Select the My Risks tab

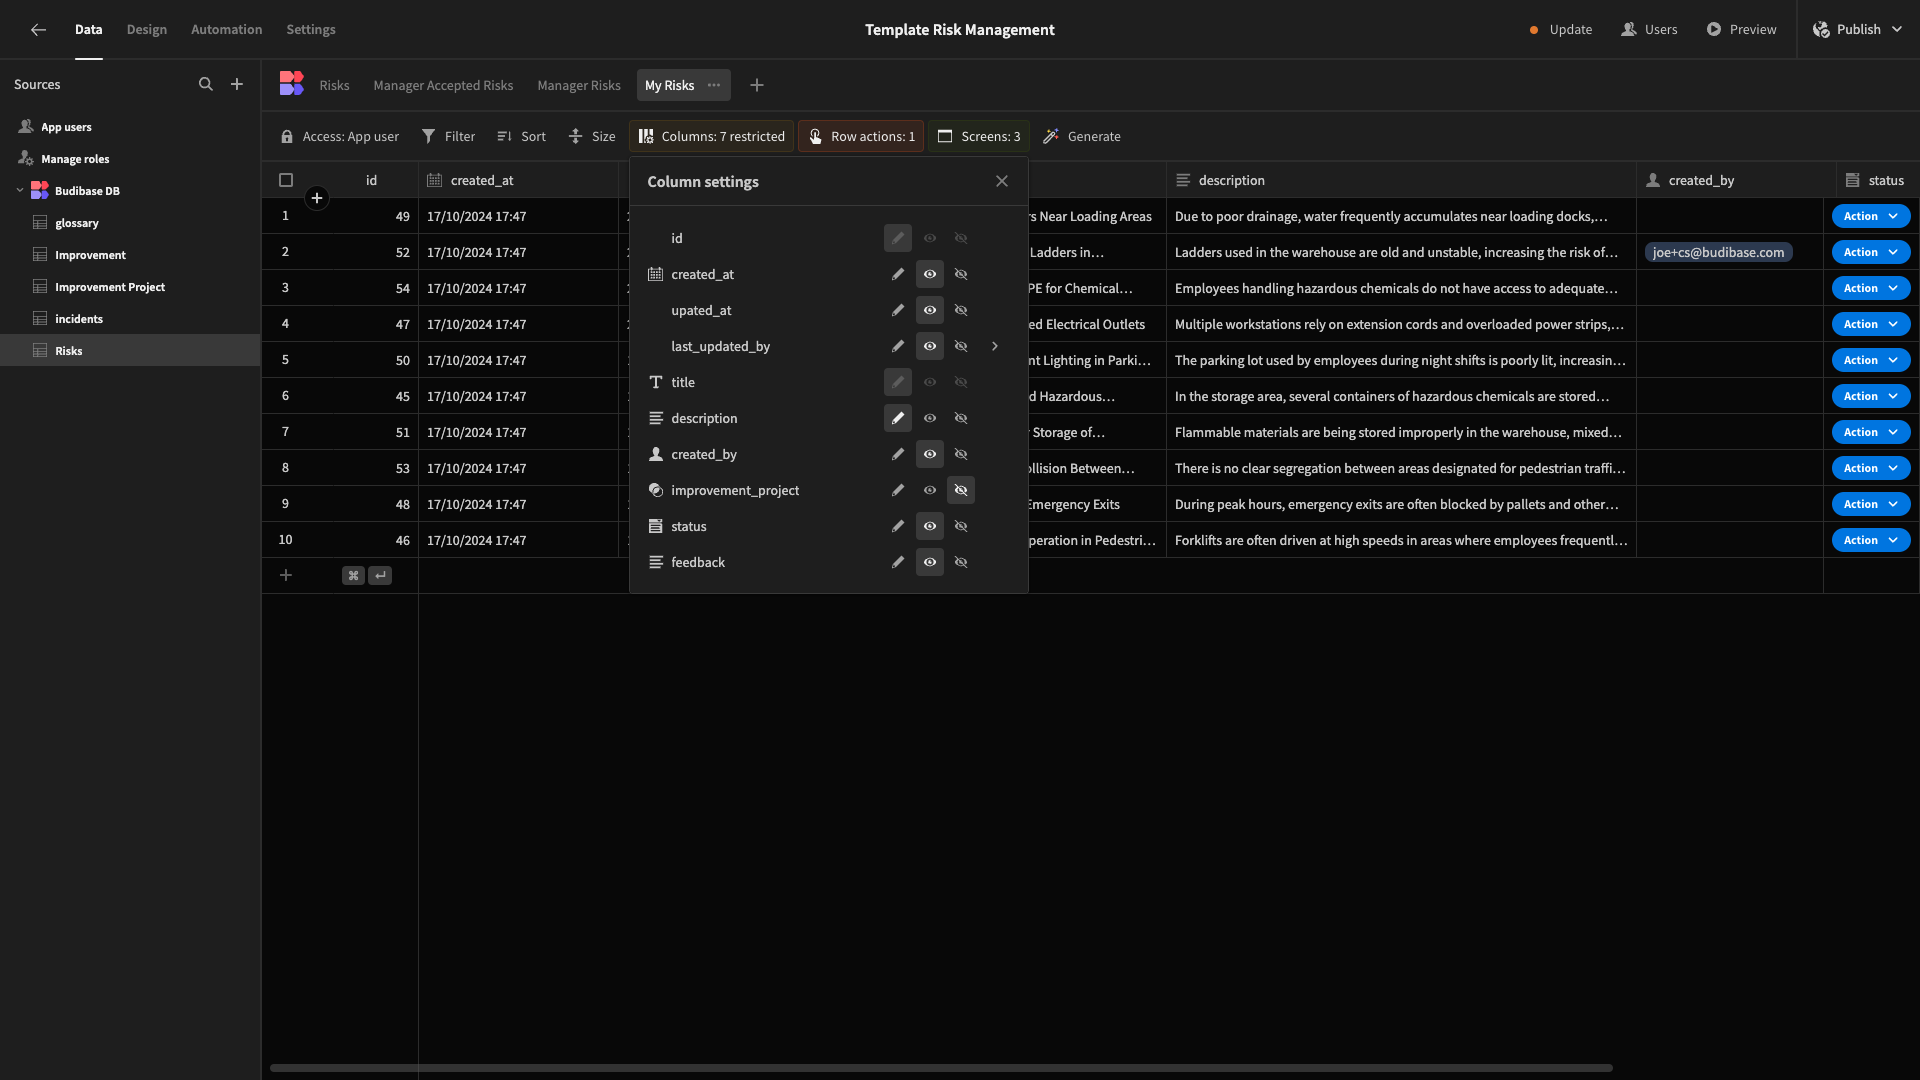[669, 83]
